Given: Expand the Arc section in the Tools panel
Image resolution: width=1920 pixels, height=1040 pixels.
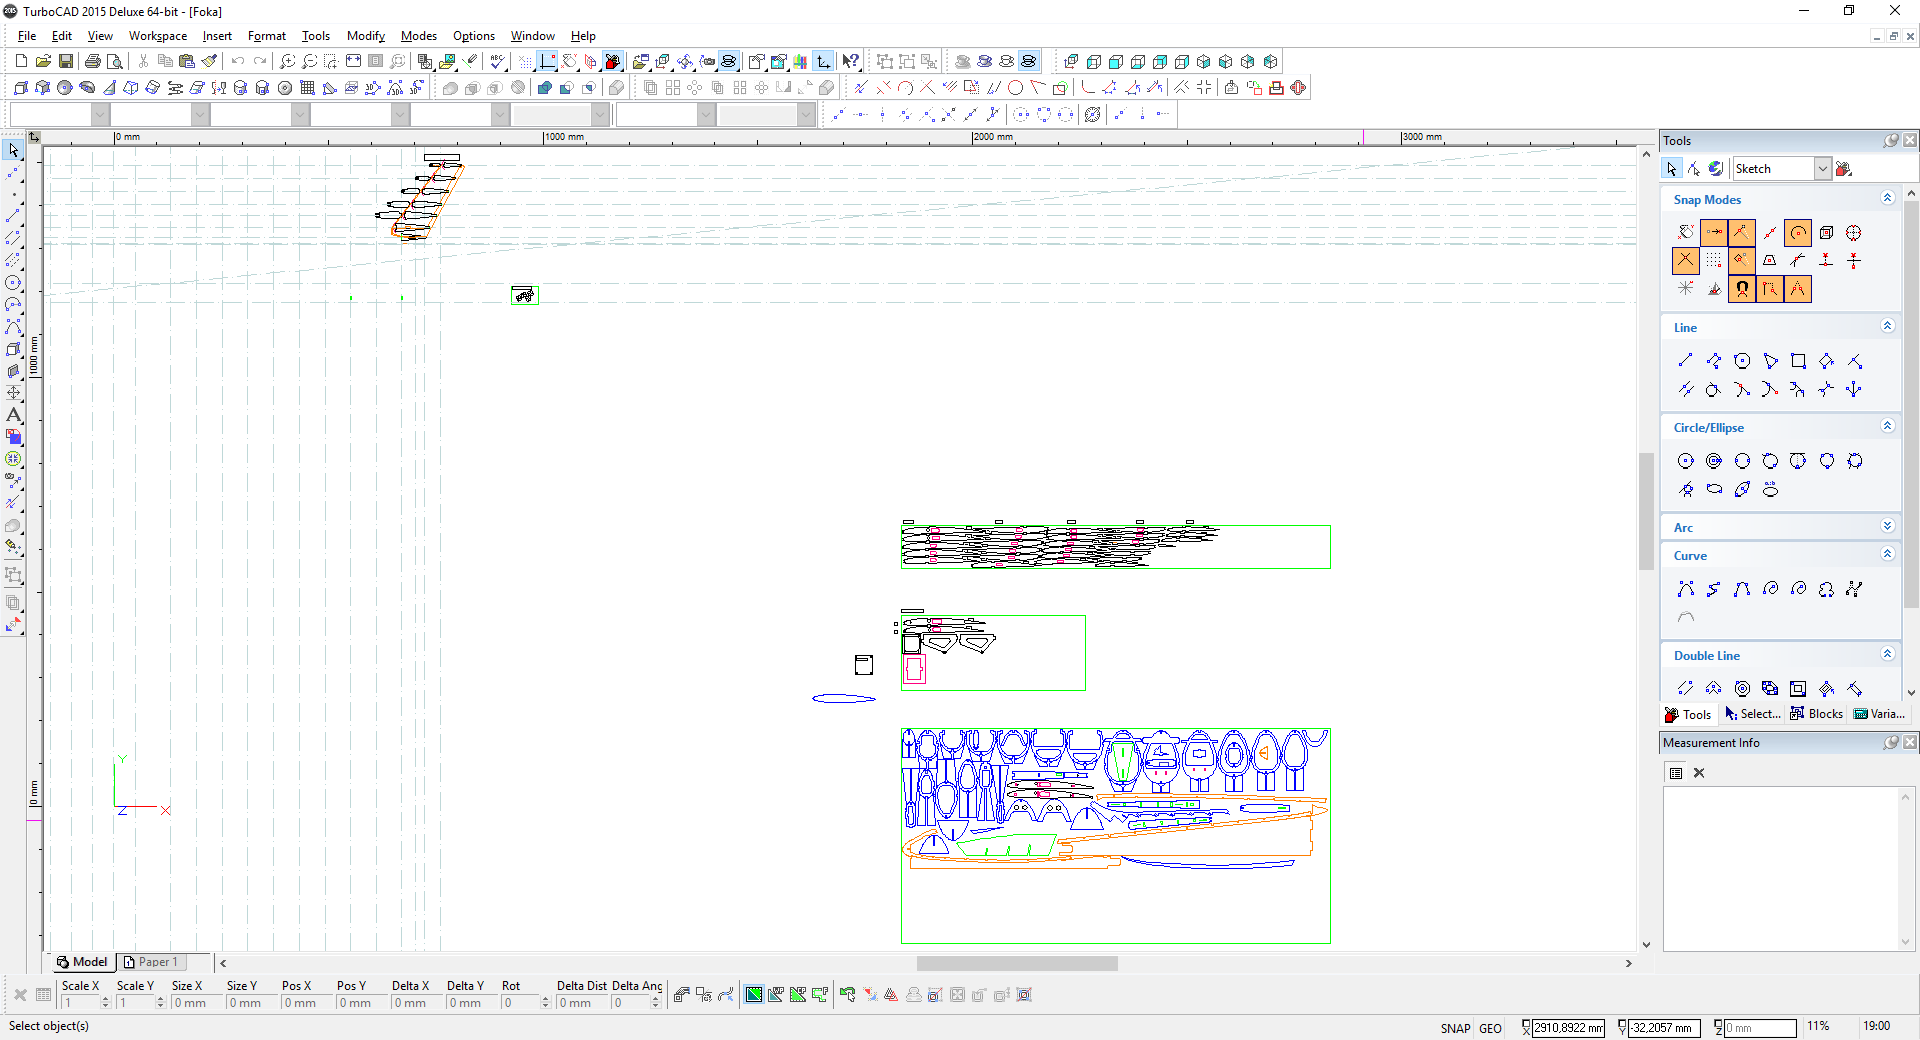Looking at the screenshot, I should tap(1887, 527).
